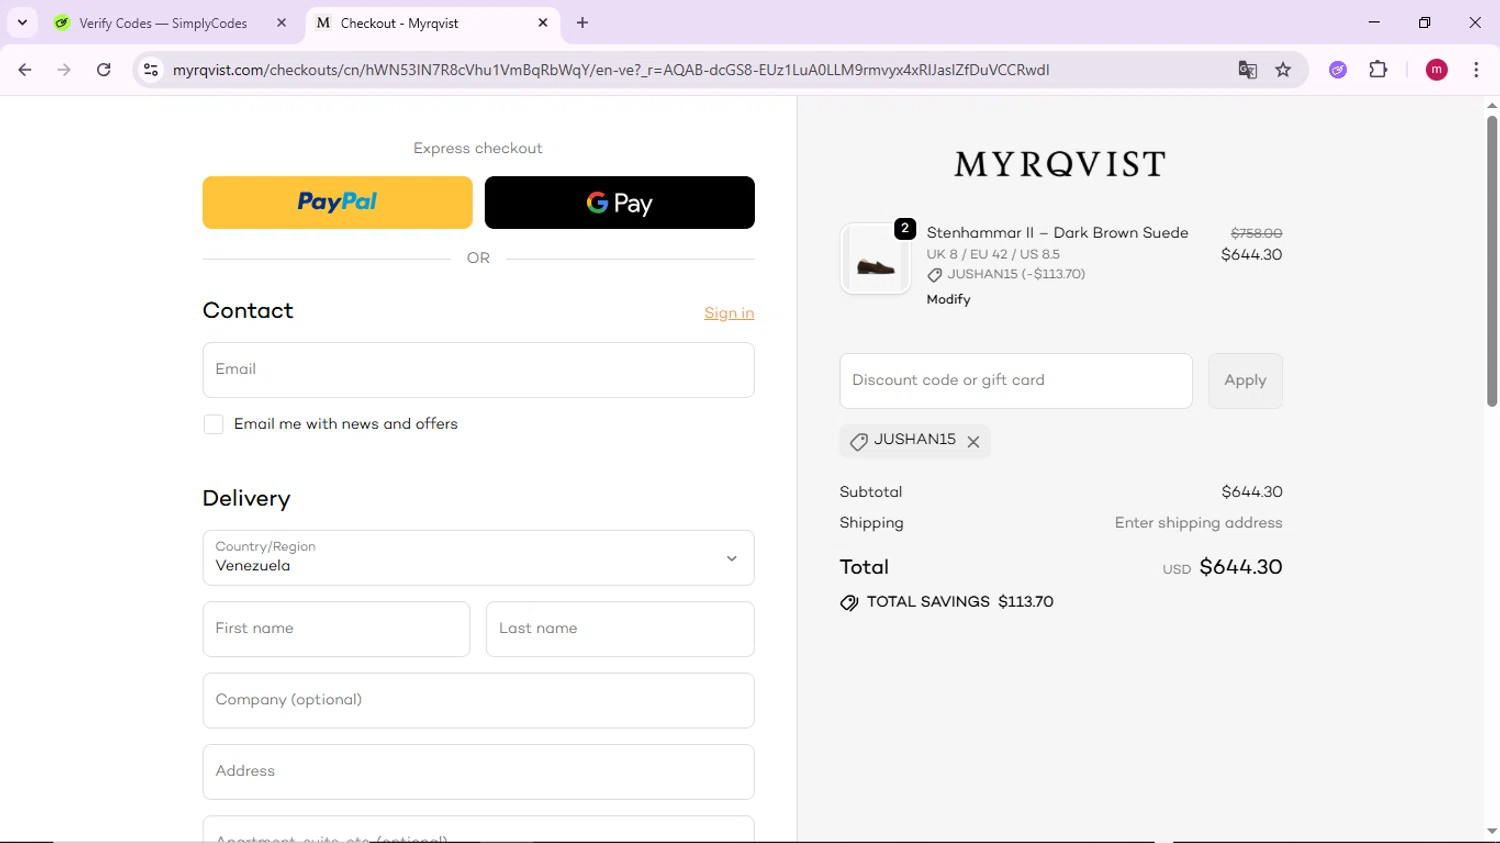This screenshot has width=1500, height=843.
Task: Minimize the Chrome window
Action: pyautogui.click(x=1374, y=22)
